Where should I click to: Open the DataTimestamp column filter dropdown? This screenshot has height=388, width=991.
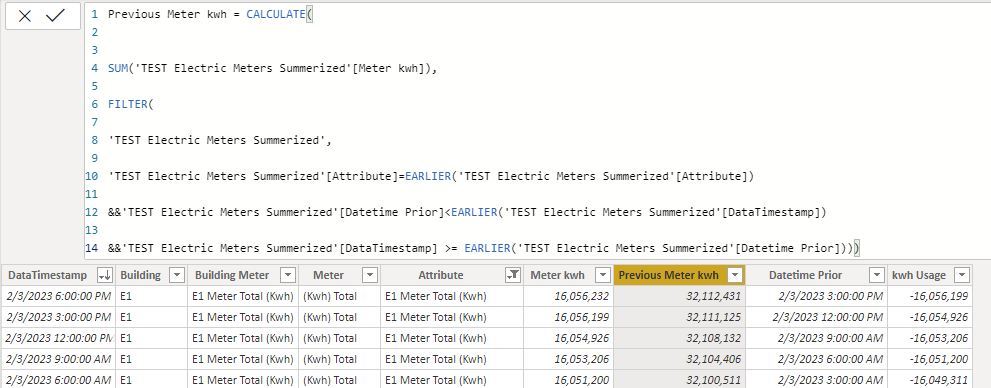click(x=105, y=275)
